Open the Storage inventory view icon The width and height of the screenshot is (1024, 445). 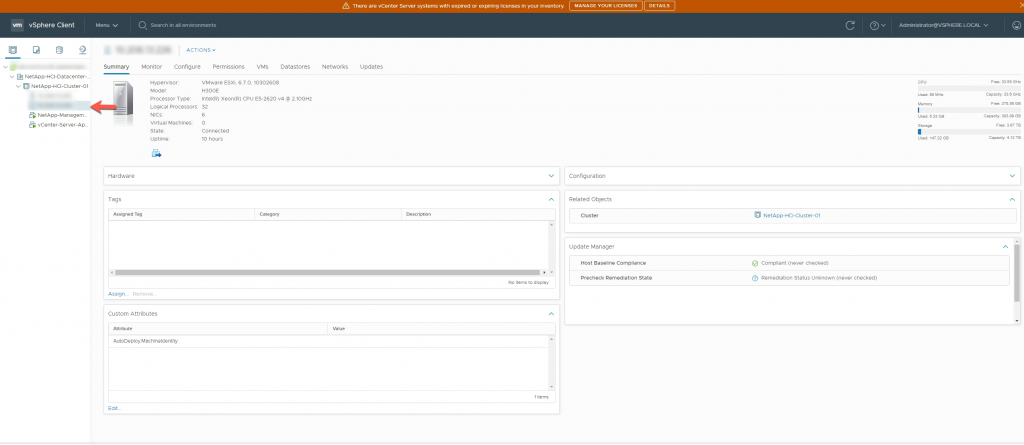pos(59,50)
